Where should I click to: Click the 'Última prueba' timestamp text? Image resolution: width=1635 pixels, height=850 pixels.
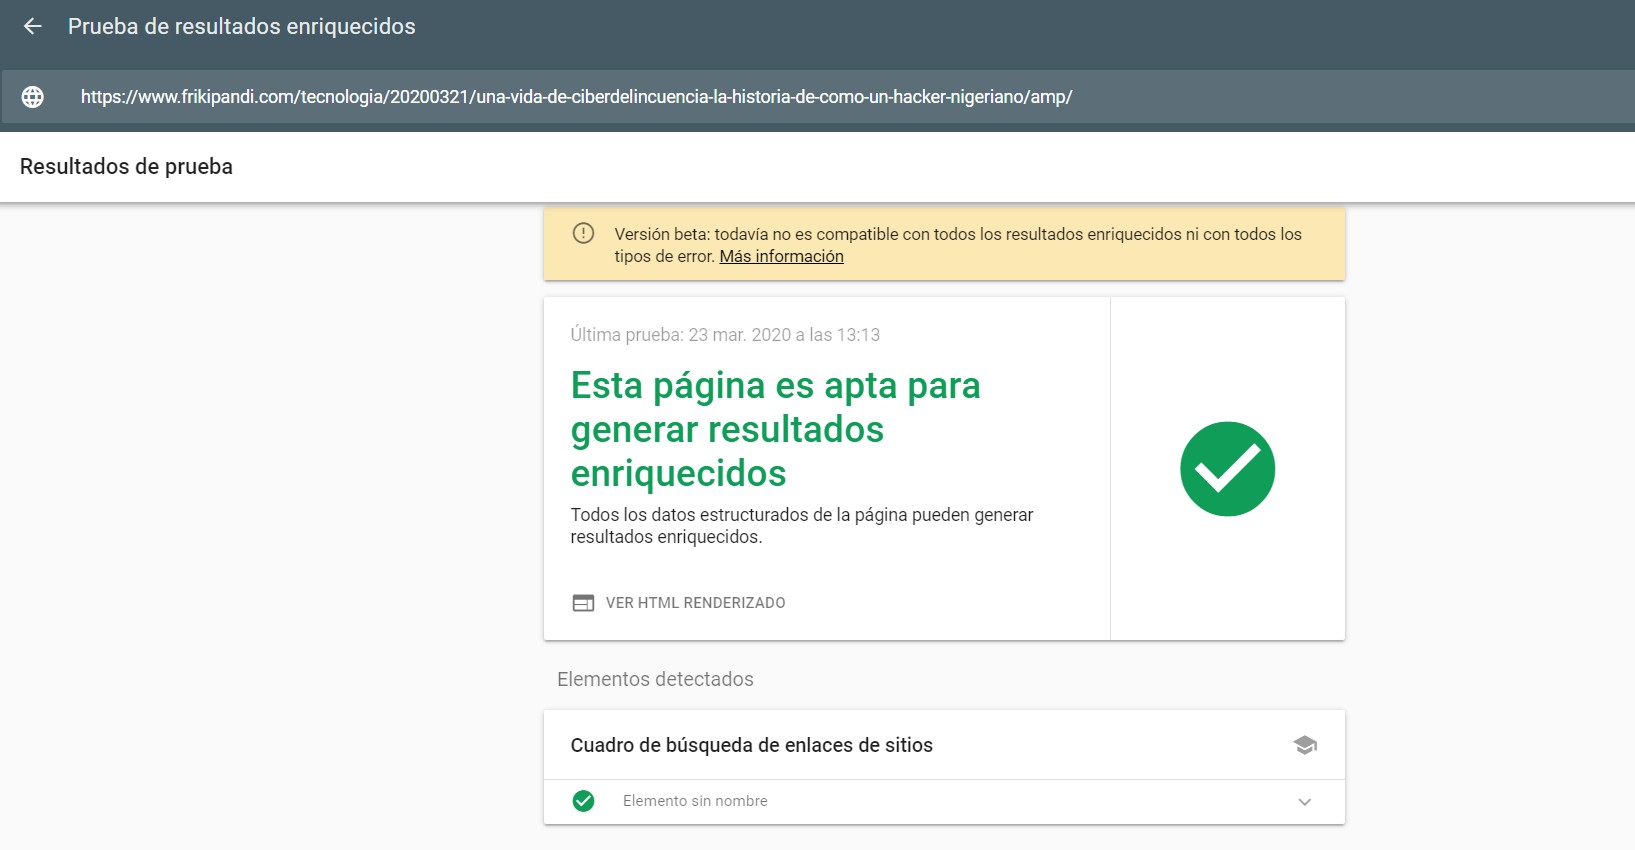tap(725, 335)
